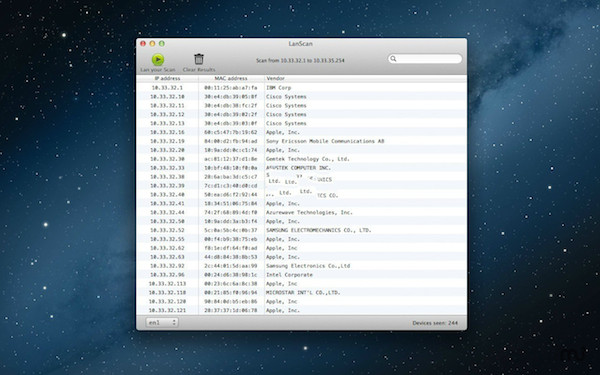Viewport: 600px width, 375px height.
Task: Click MAC address 10:34:51:06:75:84
Action: tap(231, 204)
